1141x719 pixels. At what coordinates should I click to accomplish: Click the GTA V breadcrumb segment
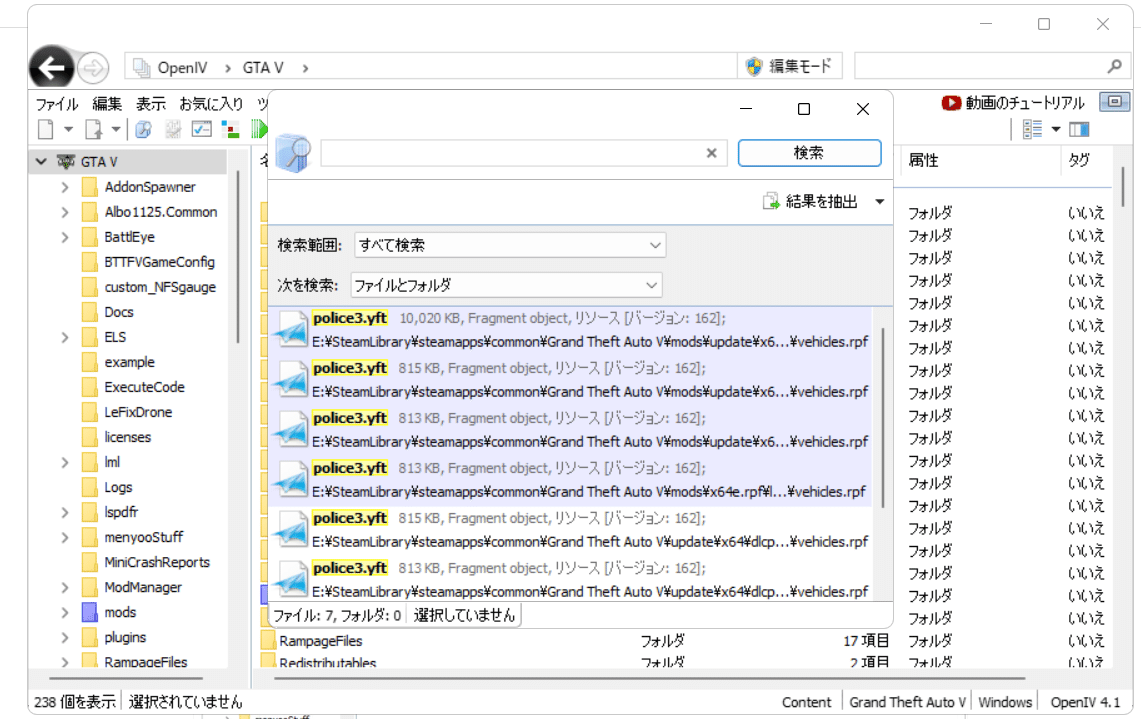[x=263, y=68]
